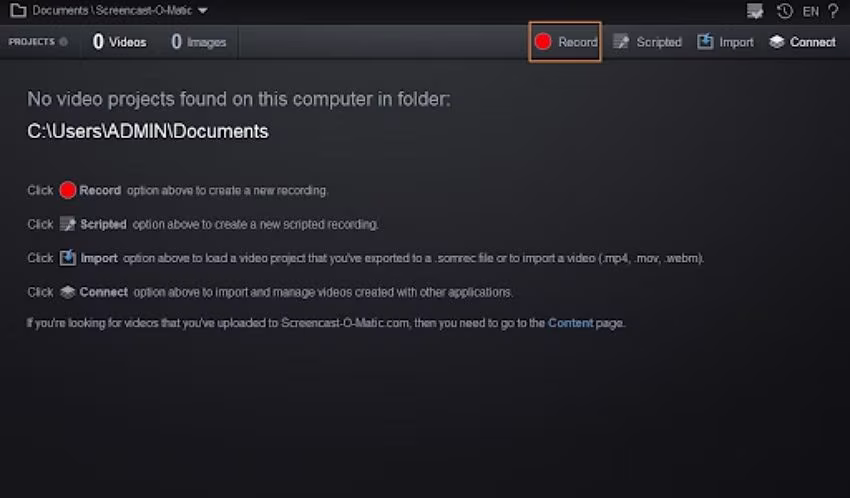Viewport: 850px width, 498px height.
Task: Click the info dot next to PROJECTS
Action: coord(64,42)
